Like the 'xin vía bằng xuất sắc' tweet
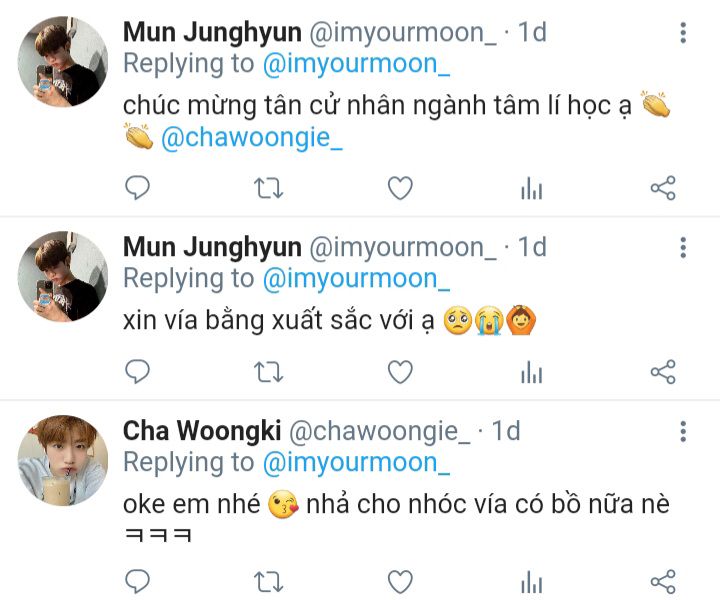This screenshot has height=600, width=720. point(400,372)
